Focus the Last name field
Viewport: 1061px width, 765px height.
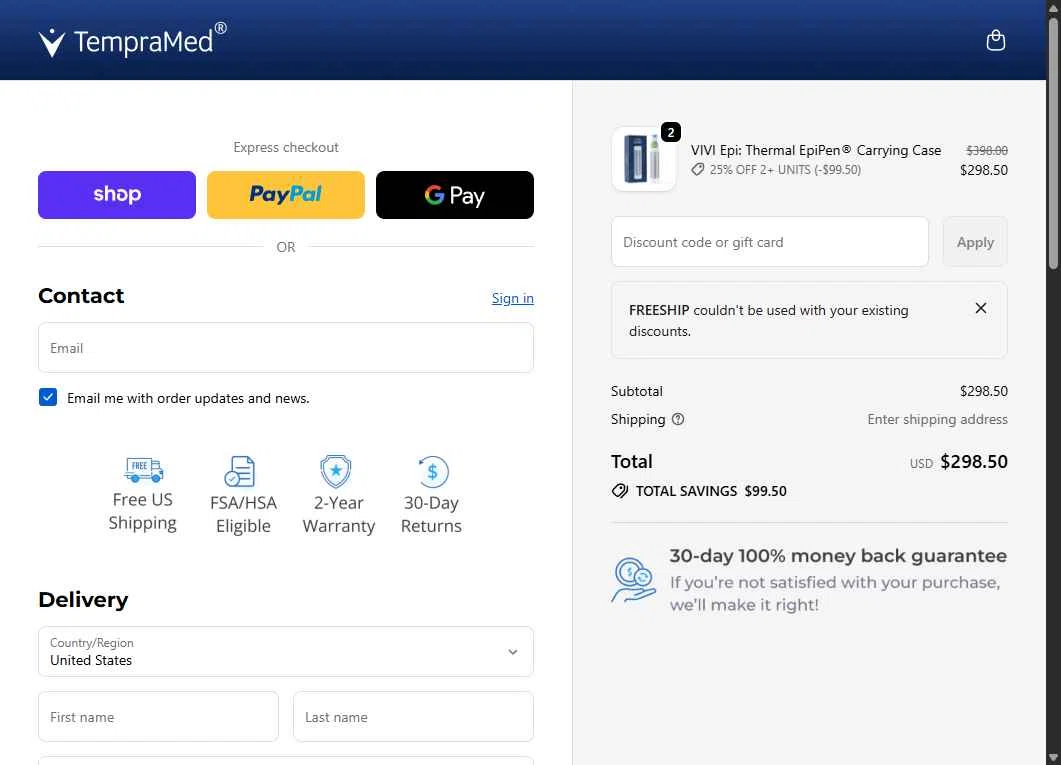pos(413,716)
